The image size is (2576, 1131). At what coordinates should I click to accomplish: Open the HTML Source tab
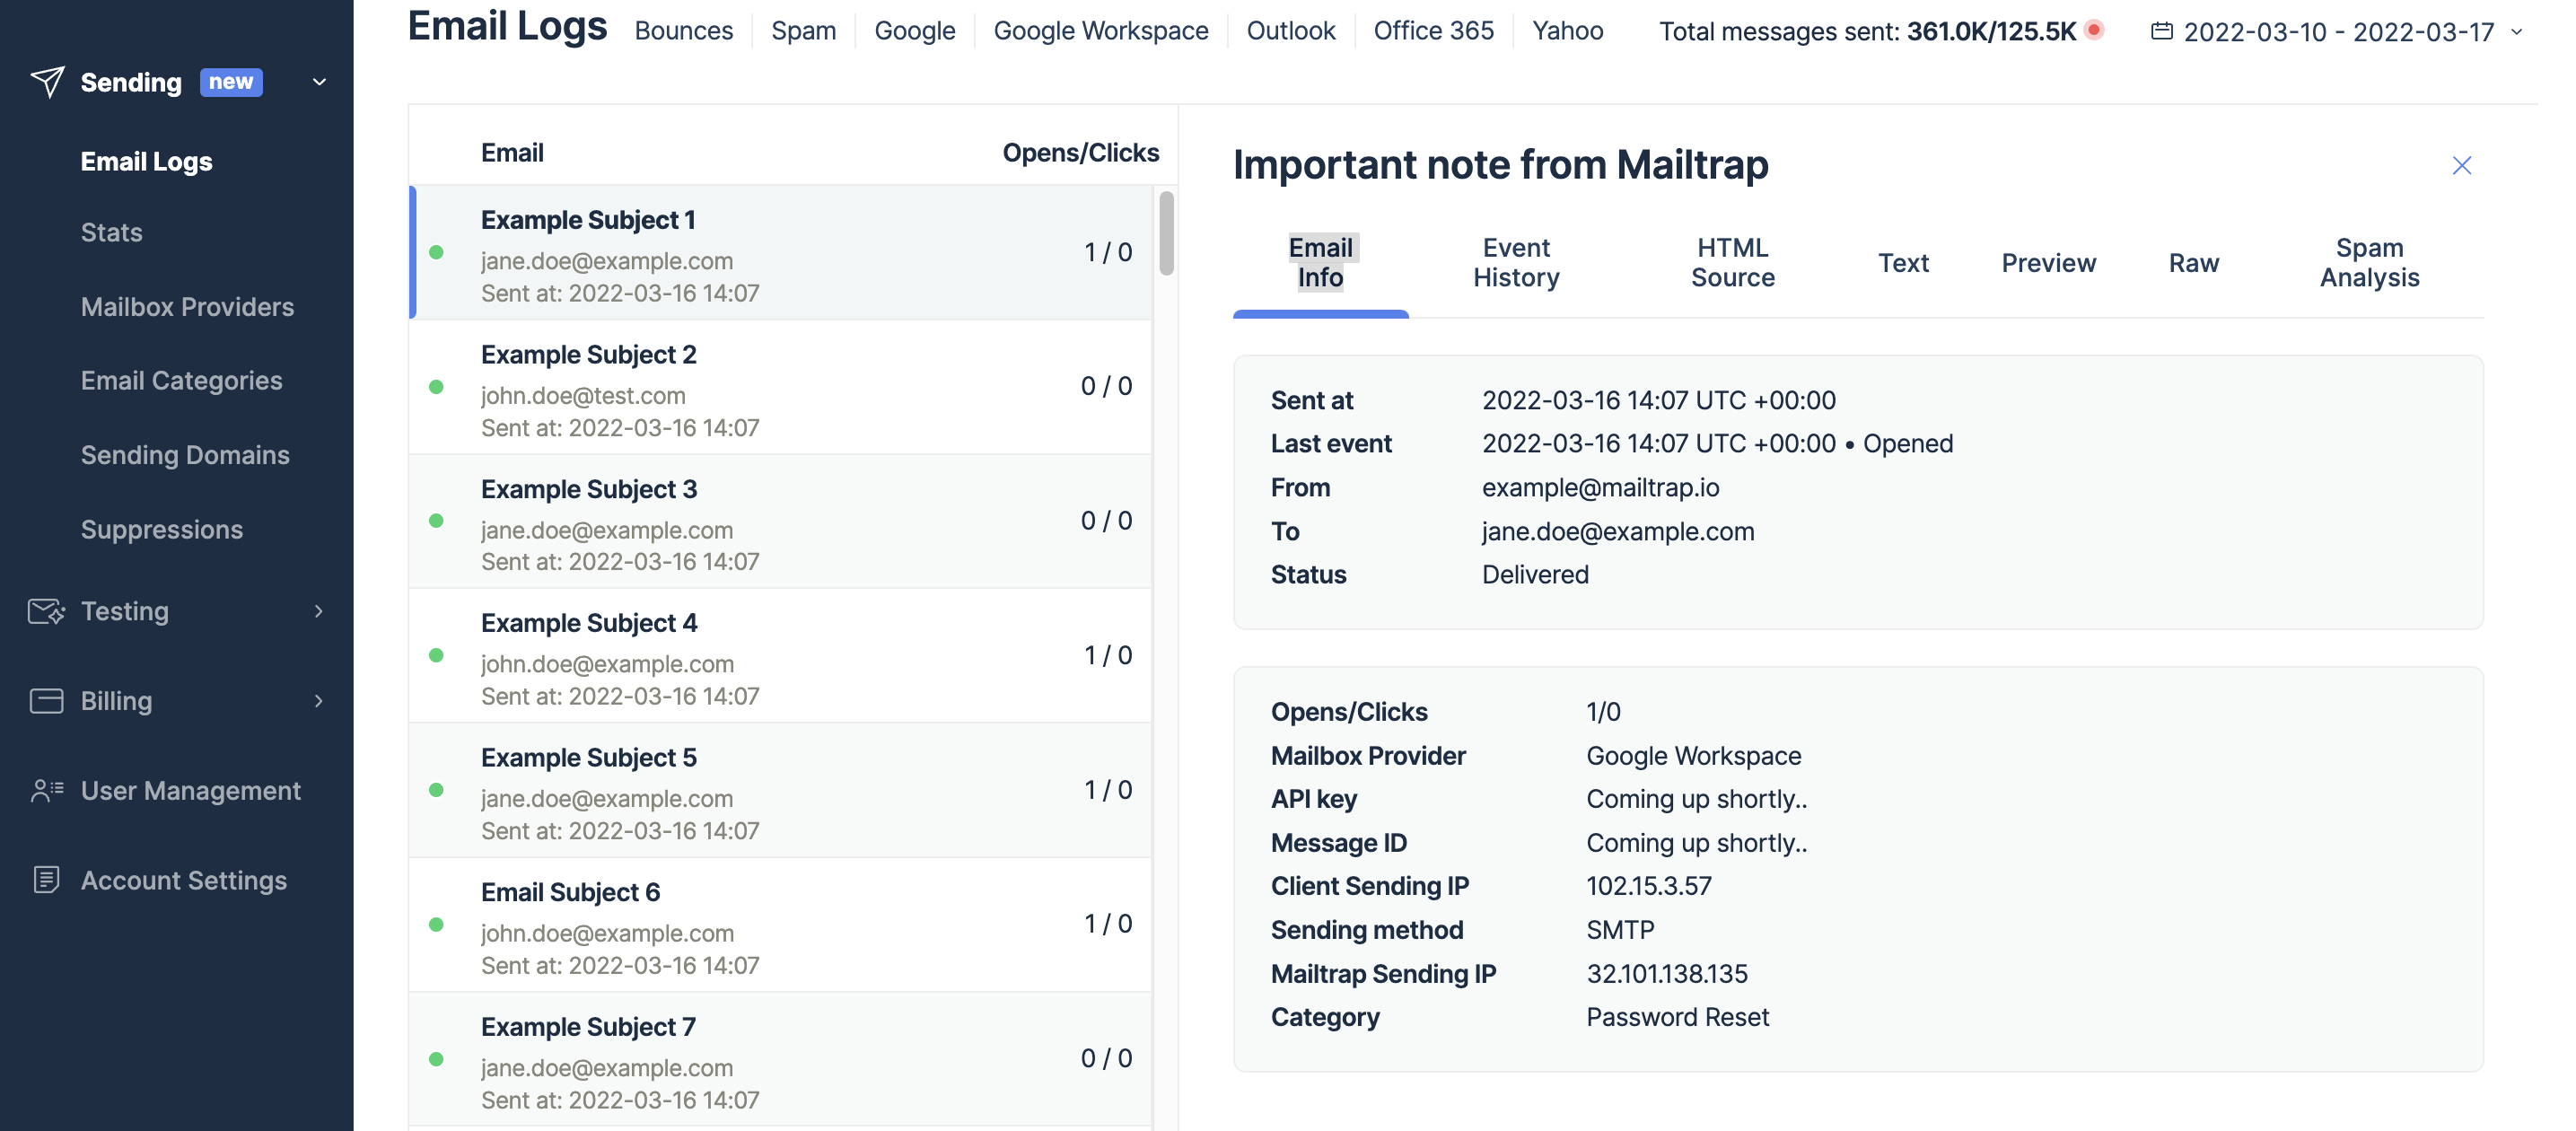click(1732, 263)
